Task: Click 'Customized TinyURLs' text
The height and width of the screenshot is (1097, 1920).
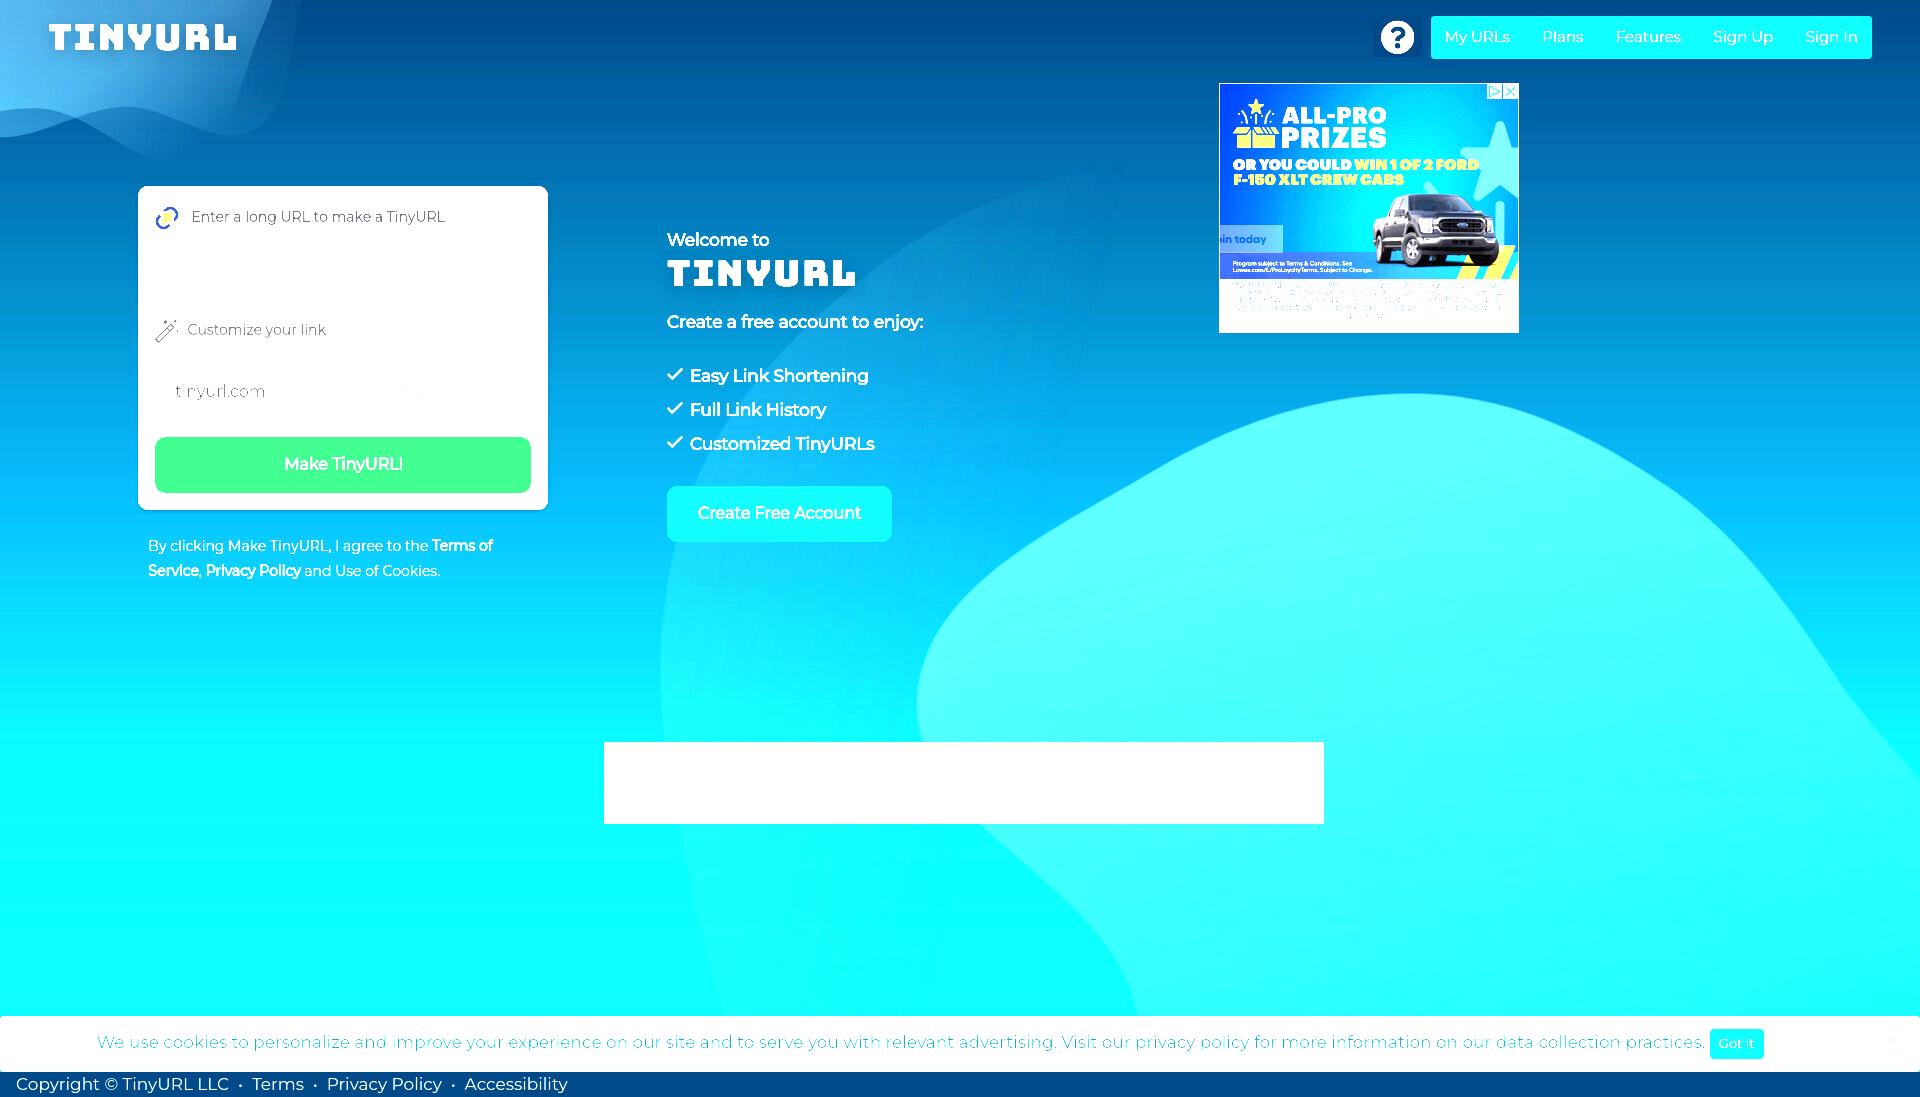Action: [782, 444]
